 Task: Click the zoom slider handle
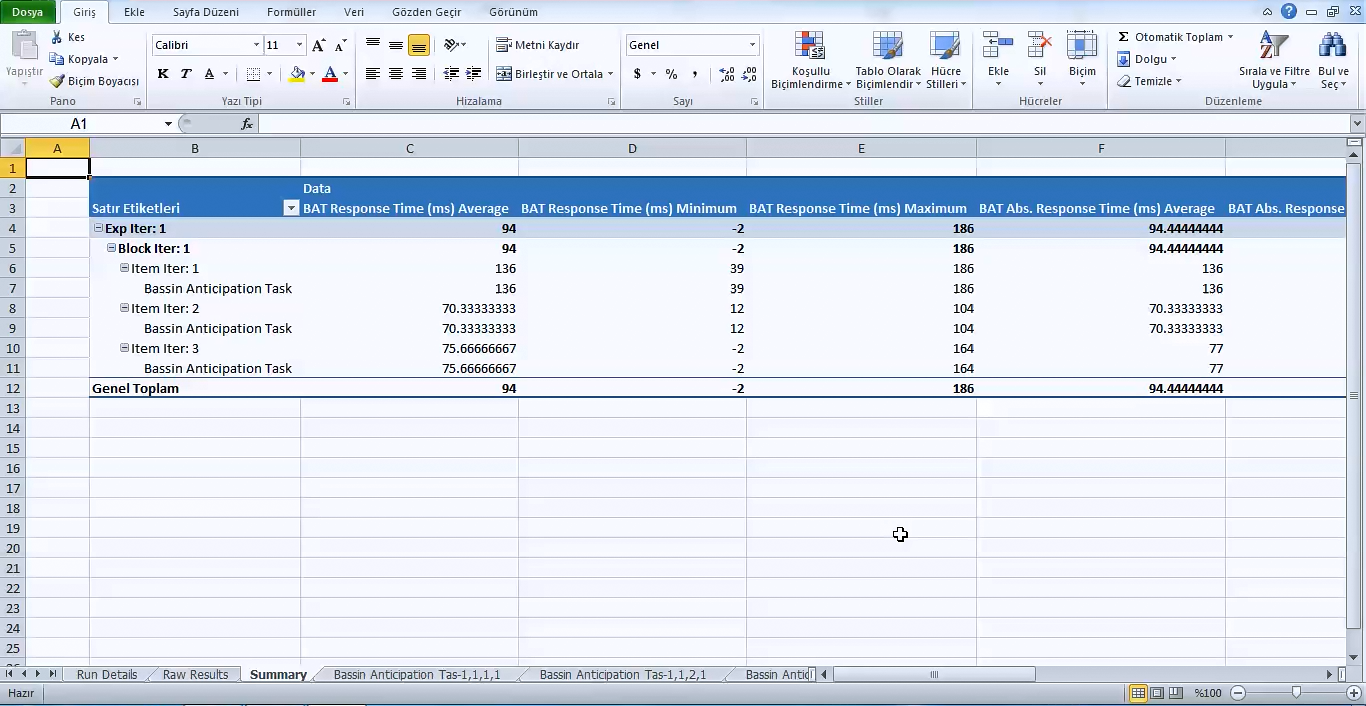tap(1296, 693)
